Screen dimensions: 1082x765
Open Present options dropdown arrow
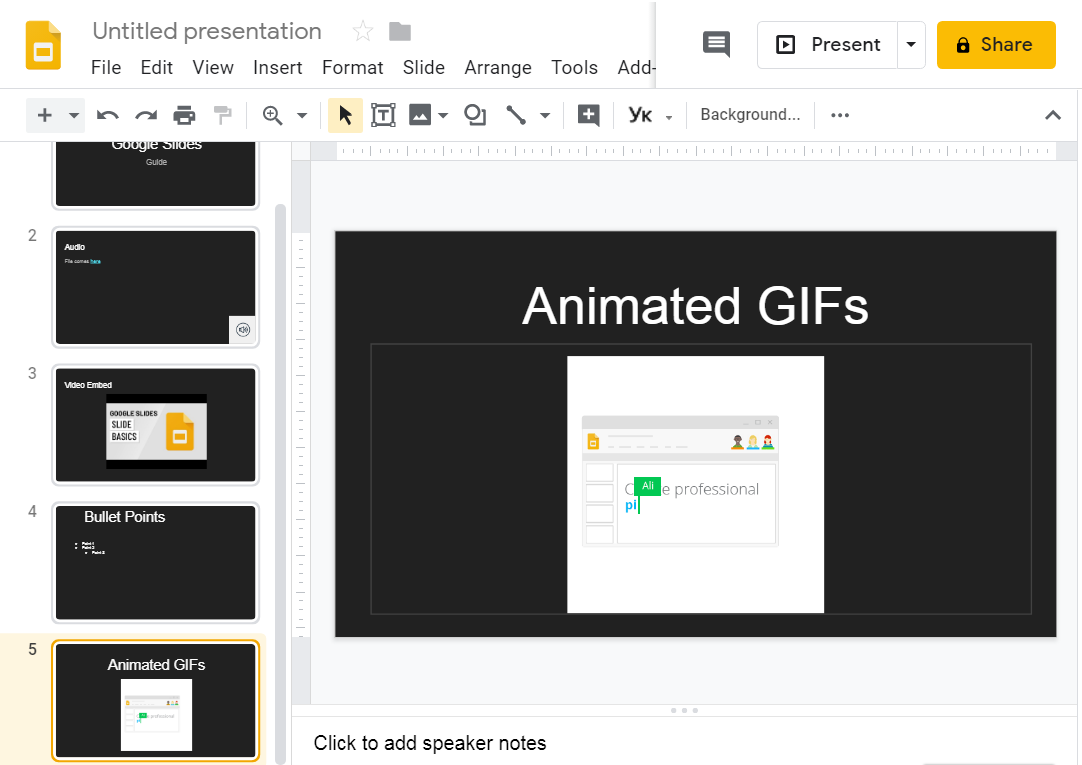click(910, 45)
